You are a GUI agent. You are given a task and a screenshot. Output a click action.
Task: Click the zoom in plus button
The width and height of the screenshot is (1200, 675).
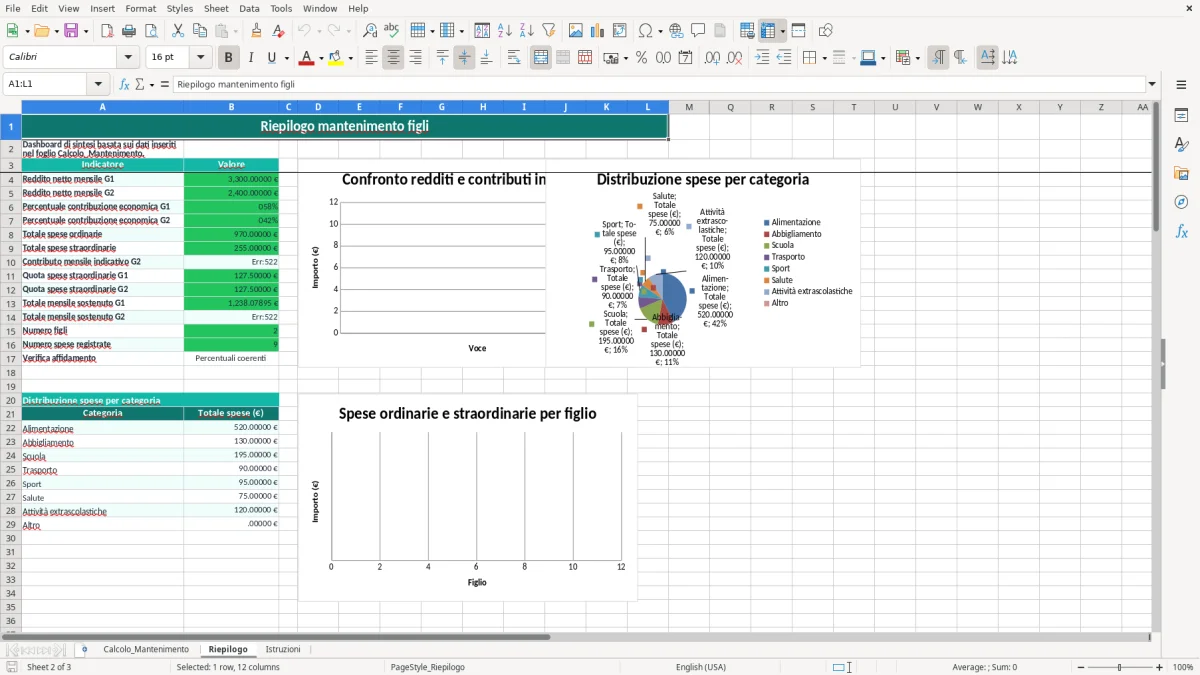click(1159, 667)
